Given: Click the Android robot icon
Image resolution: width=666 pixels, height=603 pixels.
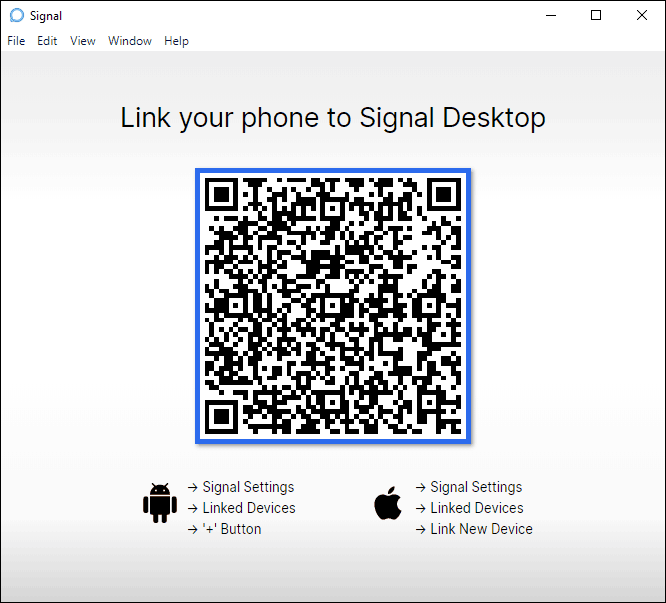Looking at the screenshot, I should pos(160,503).
